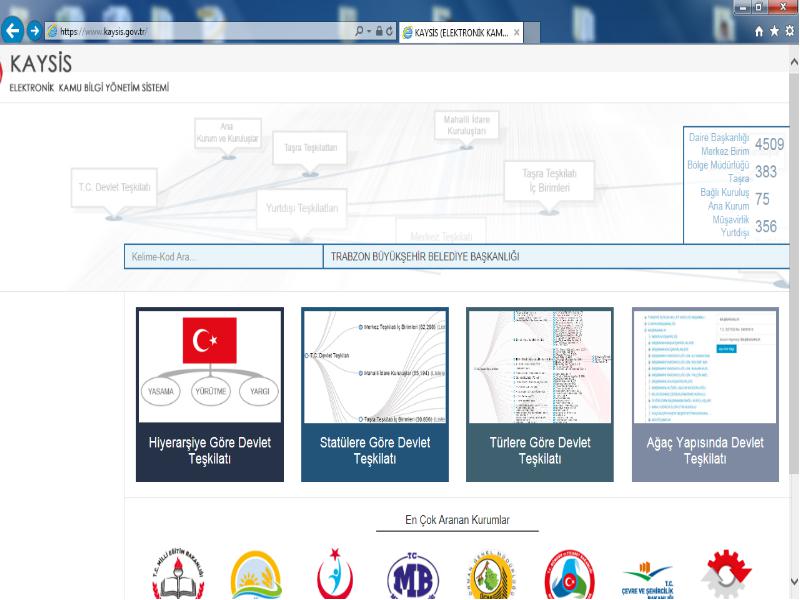800x600 pixels.
Task: Click the 'Taşra Teşkilatları' diagram node
Action: coord(310,147)
